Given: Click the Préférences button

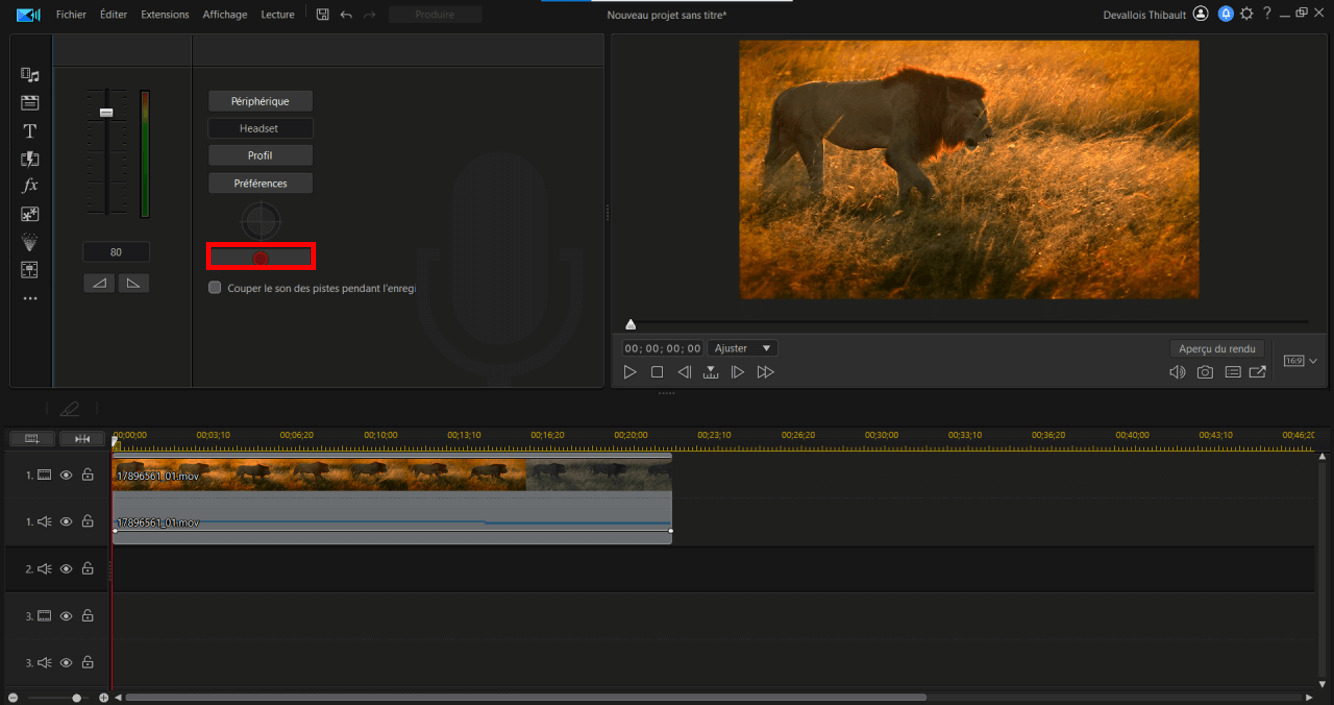Looking at the screenshot, I should click(260, 183).
